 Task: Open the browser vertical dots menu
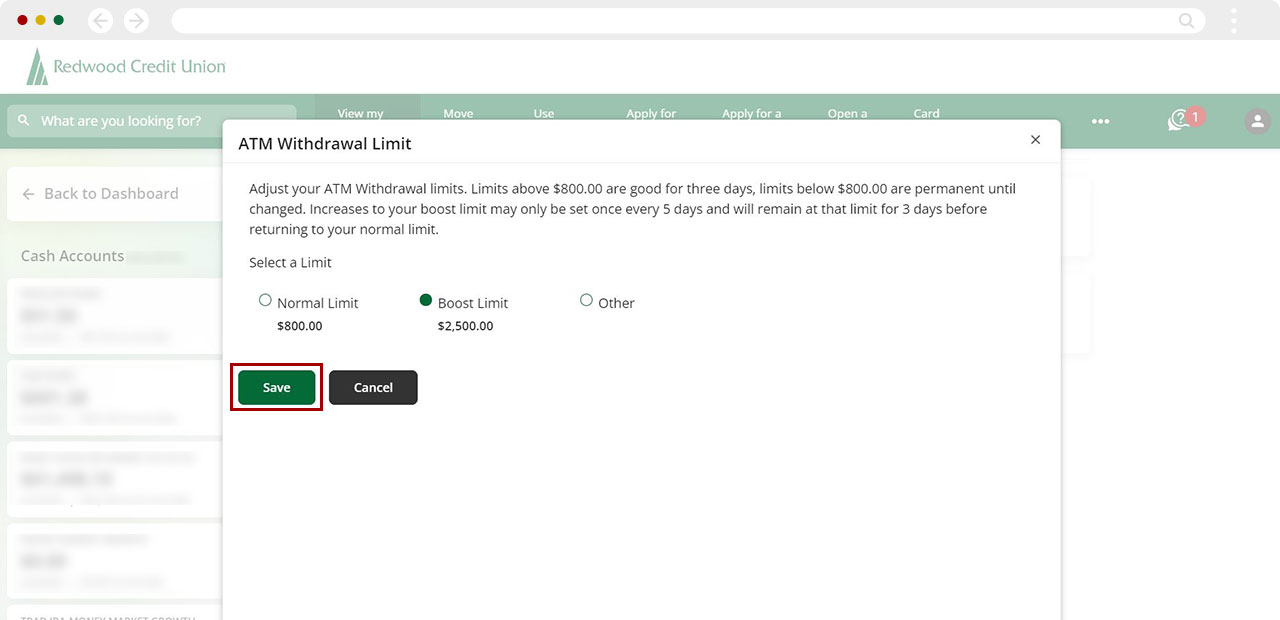point(1234,20)
